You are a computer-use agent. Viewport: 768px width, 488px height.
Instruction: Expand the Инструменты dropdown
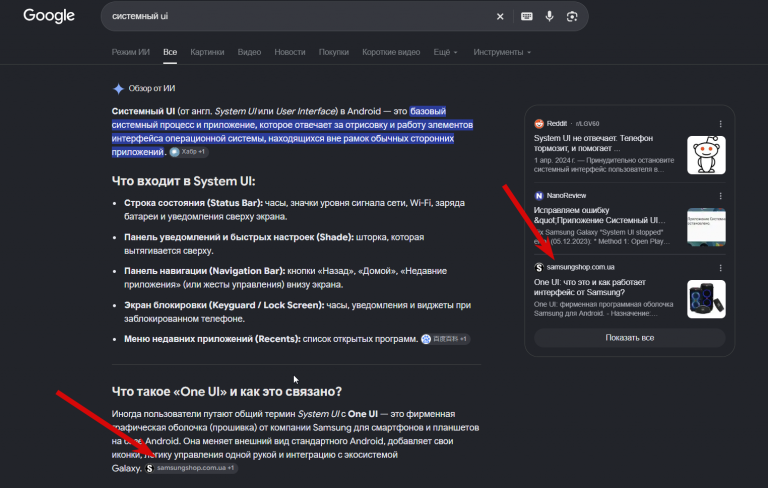tap(502, 52)
